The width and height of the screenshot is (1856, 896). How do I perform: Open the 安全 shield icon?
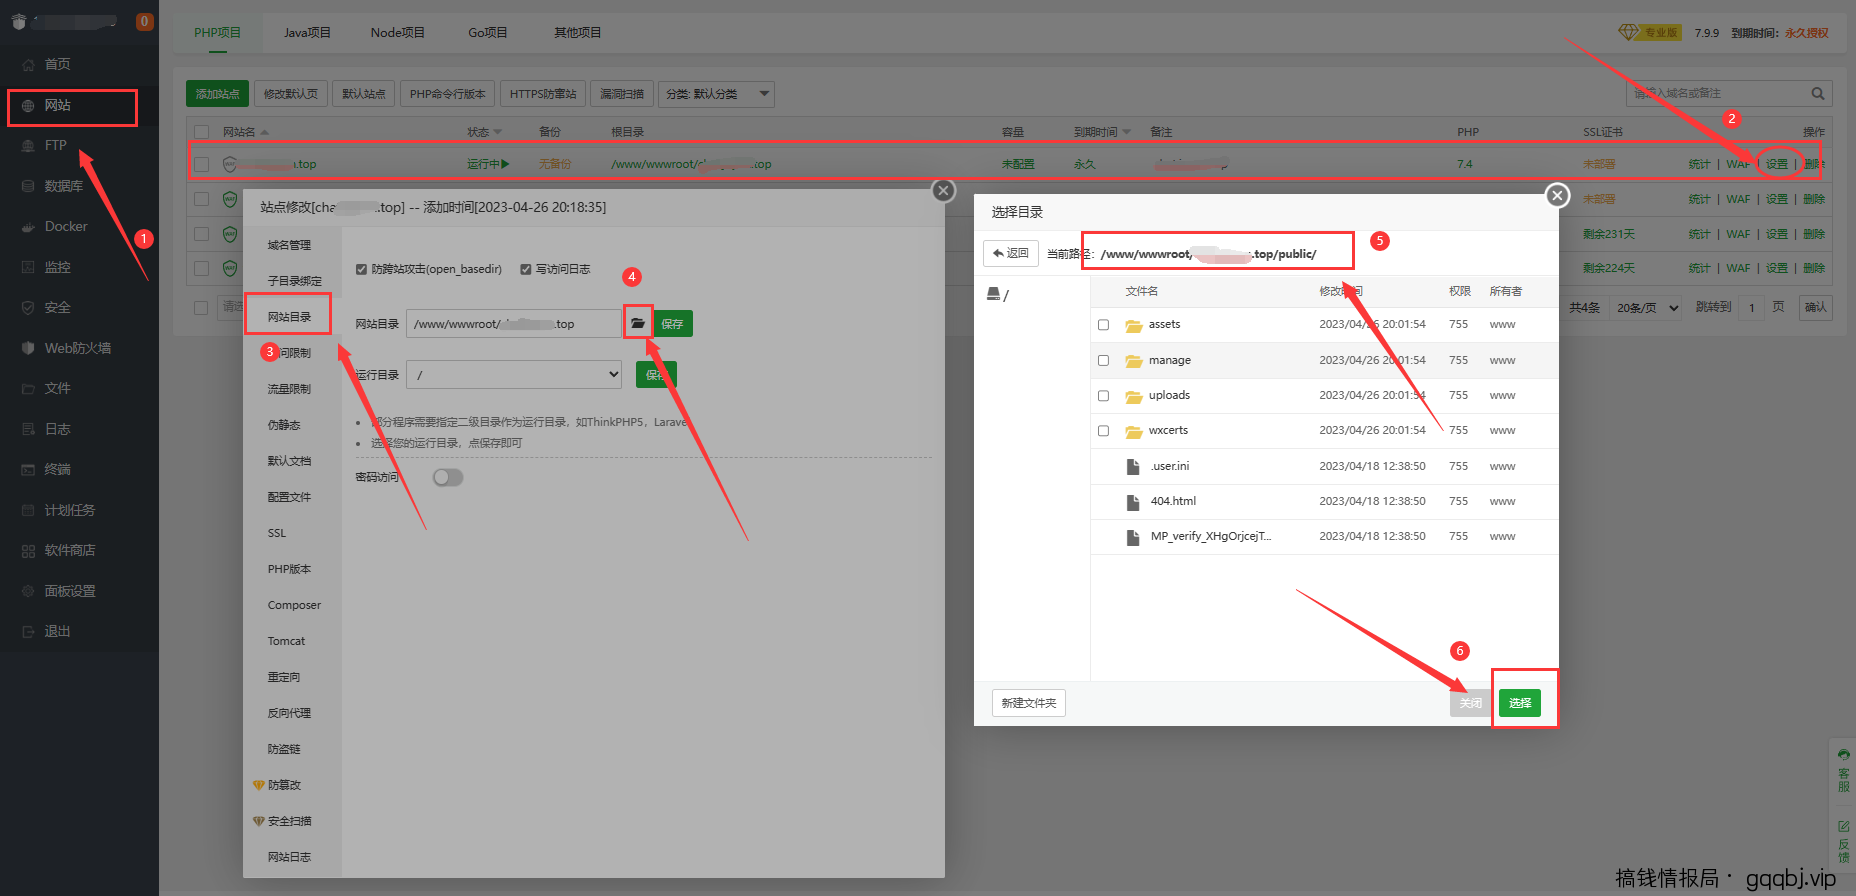pos(28,307)
